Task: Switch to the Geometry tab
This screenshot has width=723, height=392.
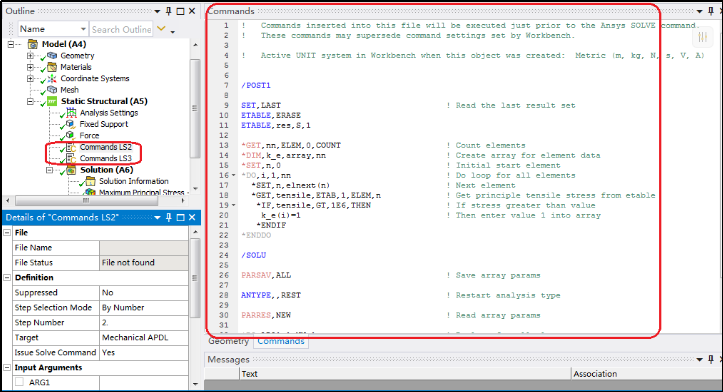Action: coord(228,341)
